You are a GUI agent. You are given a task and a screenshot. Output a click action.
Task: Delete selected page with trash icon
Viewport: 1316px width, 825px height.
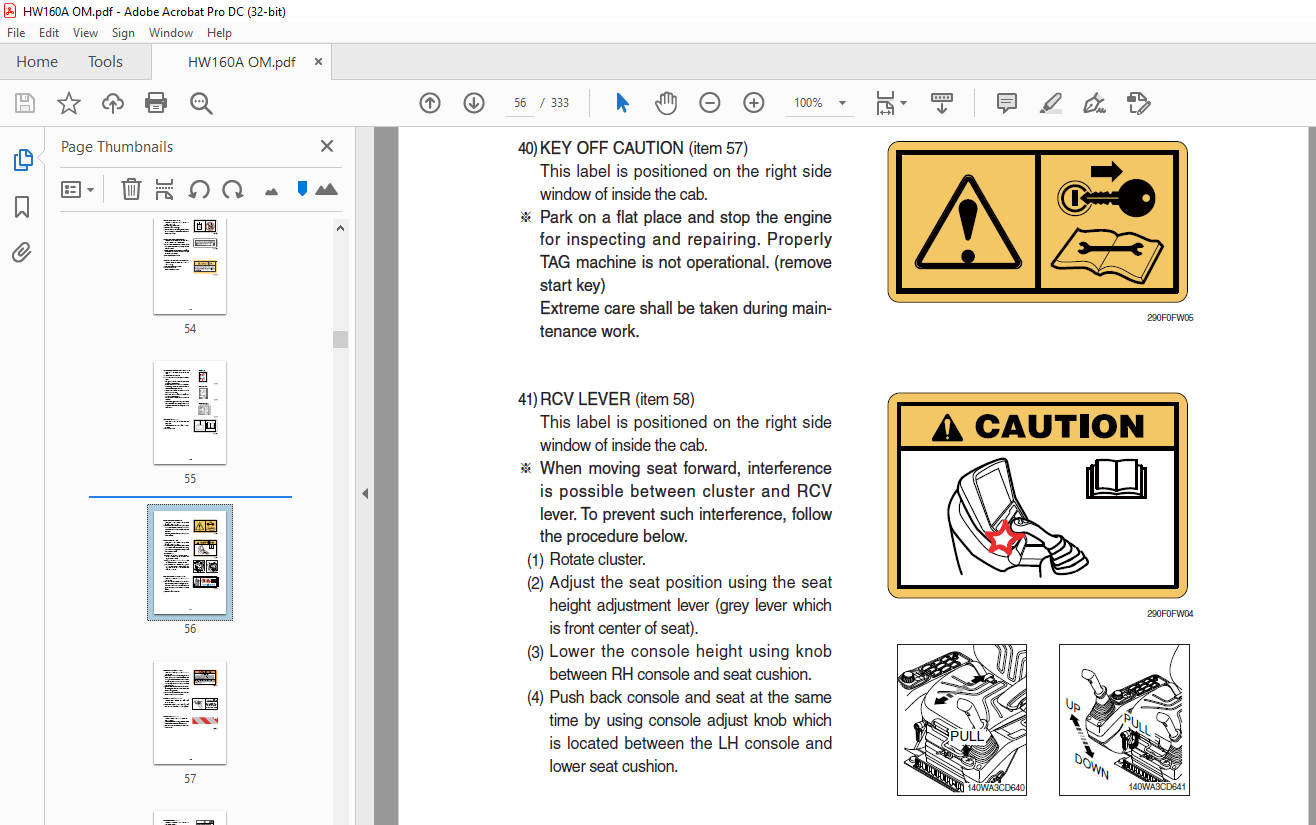click(x=131, y=189)
